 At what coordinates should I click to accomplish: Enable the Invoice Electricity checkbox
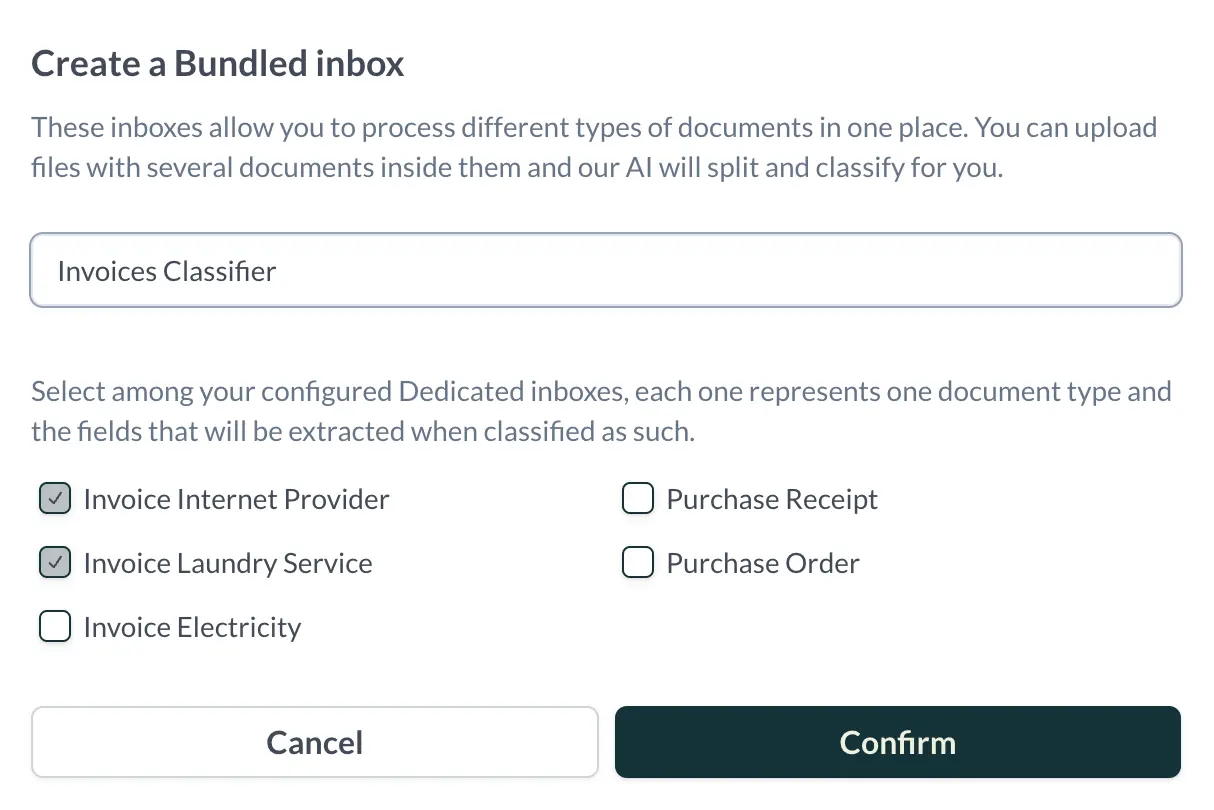(55, 626)
